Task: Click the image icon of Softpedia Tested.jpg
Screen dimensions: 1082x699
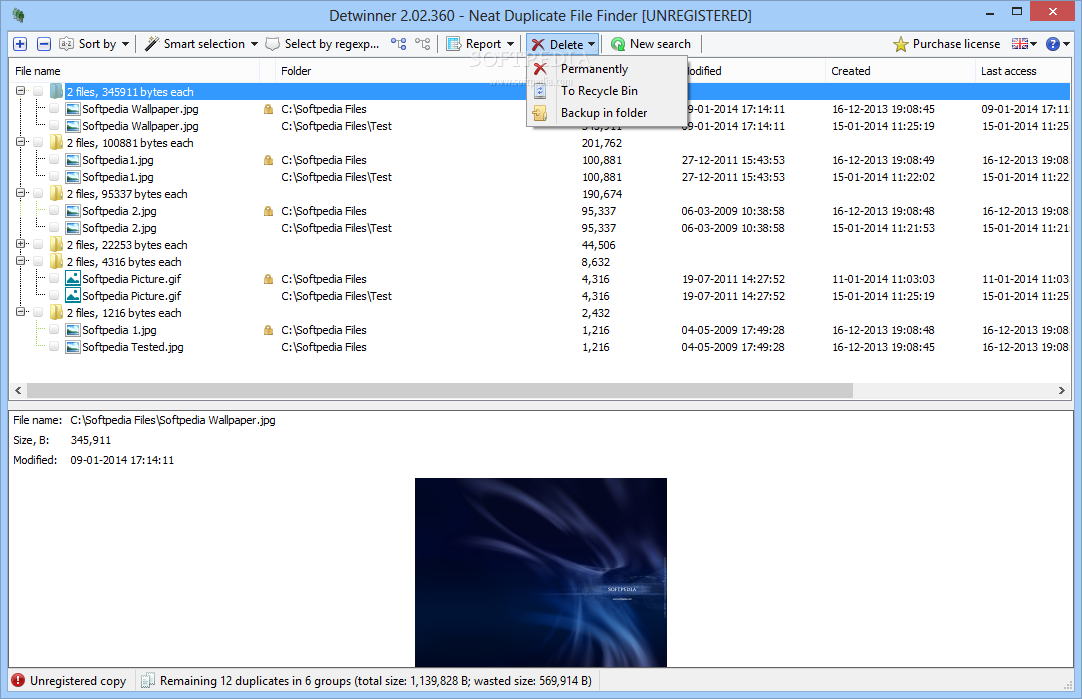Action: 72,347
